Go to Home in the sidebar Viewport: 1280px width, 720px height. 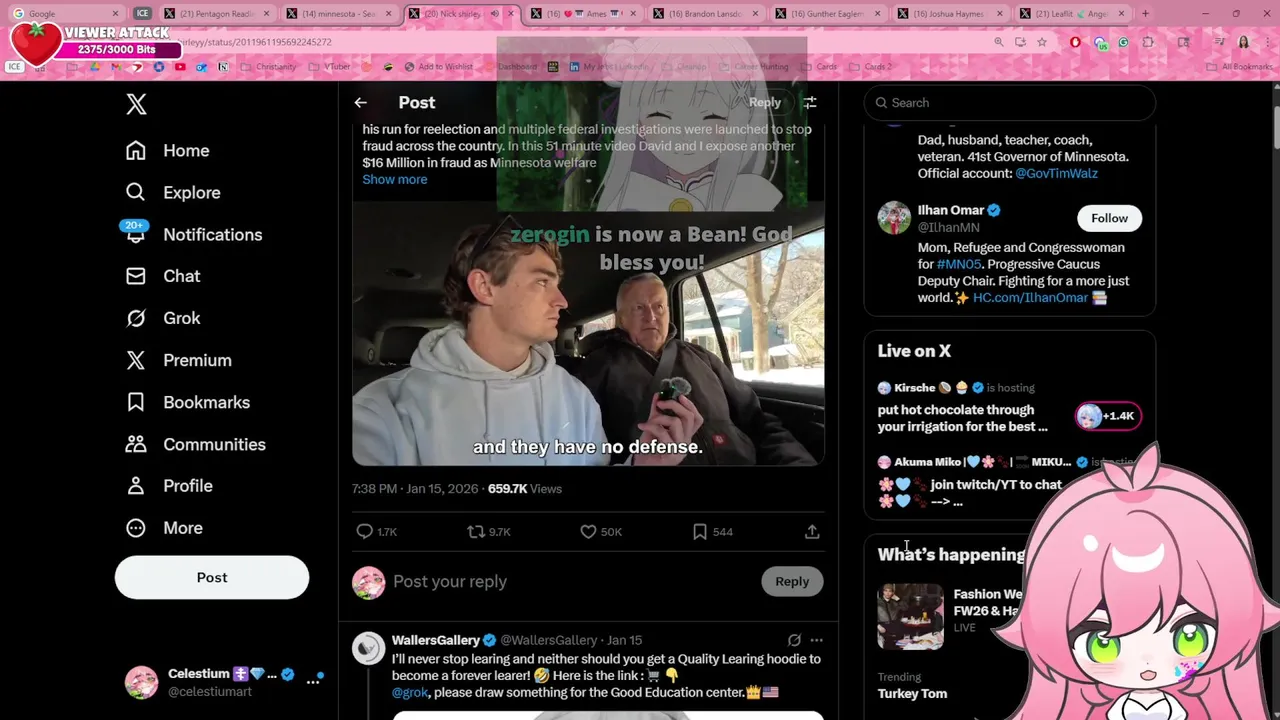(168, 151)
